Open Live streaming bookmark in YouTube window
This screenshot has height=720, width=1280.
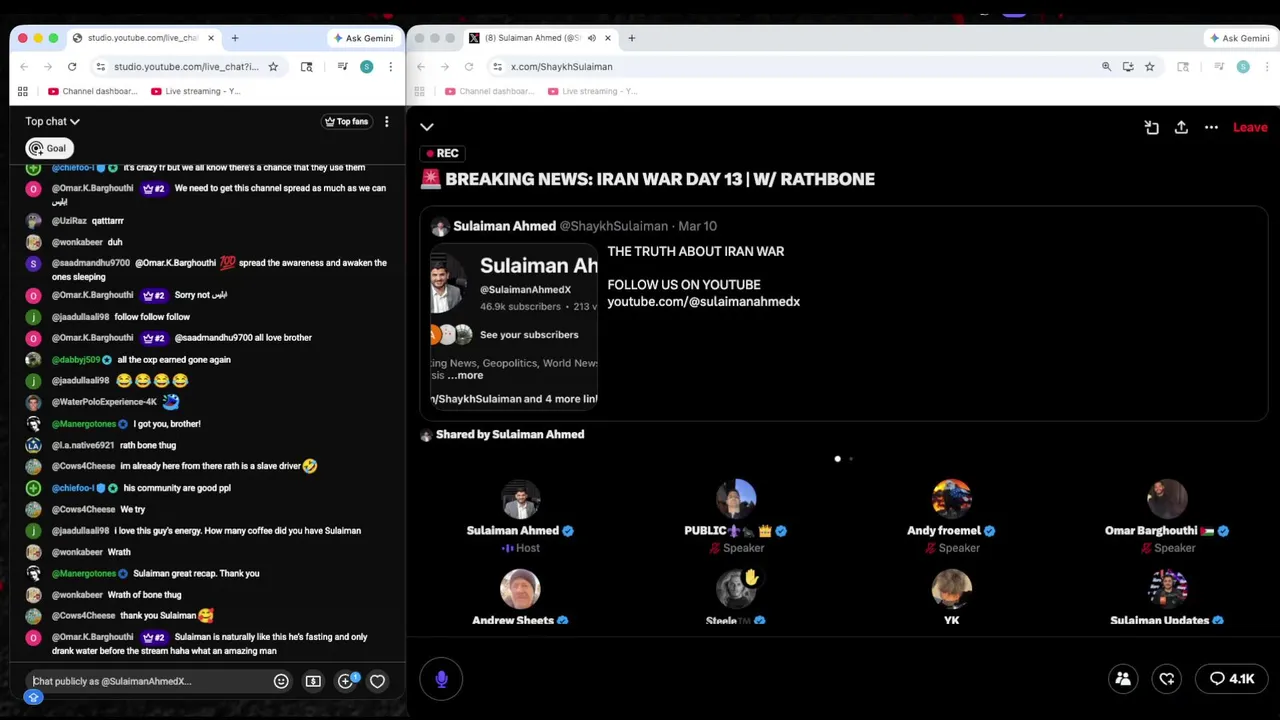(195, 91)
